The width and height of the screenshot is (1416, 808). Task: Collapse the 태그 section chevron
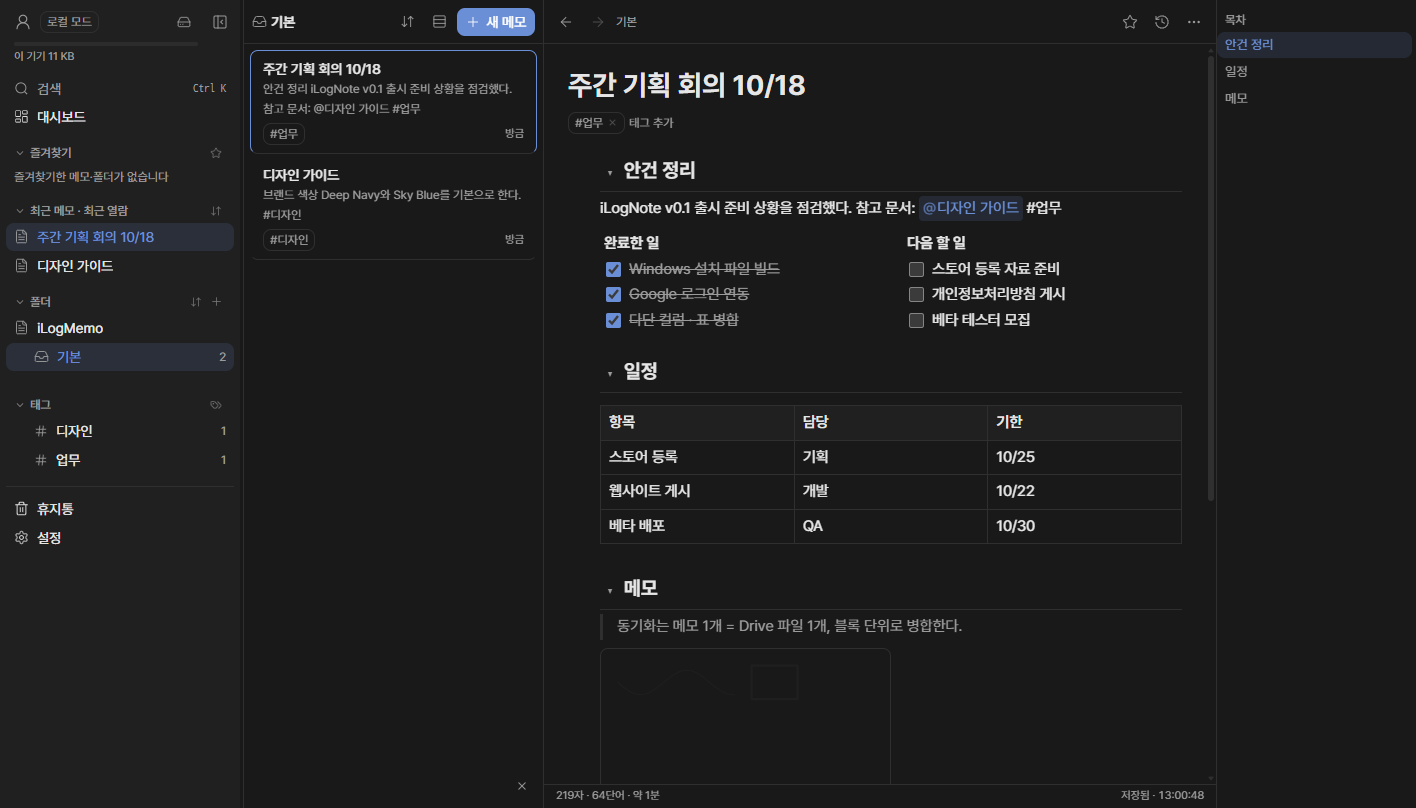(20, 404)
